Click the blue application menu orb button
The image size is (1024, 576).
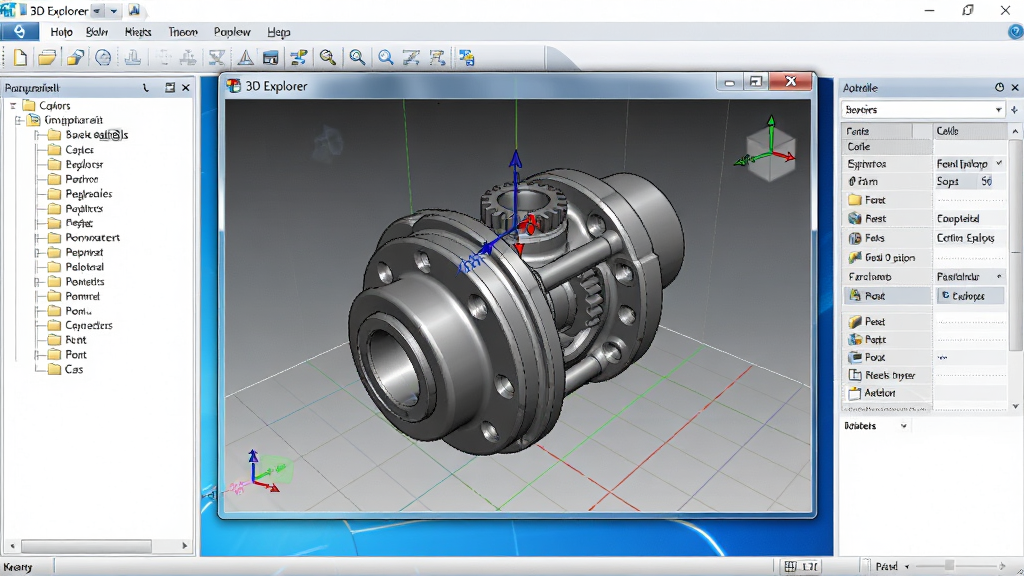point(20,31)
